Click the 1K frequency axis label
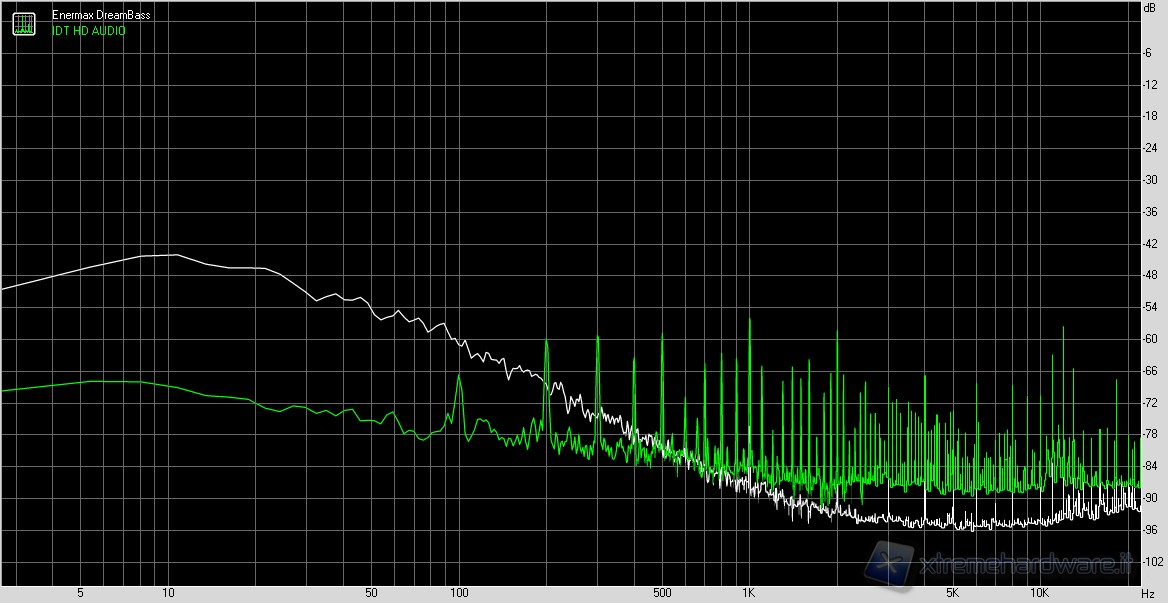 tap(748, 594)
